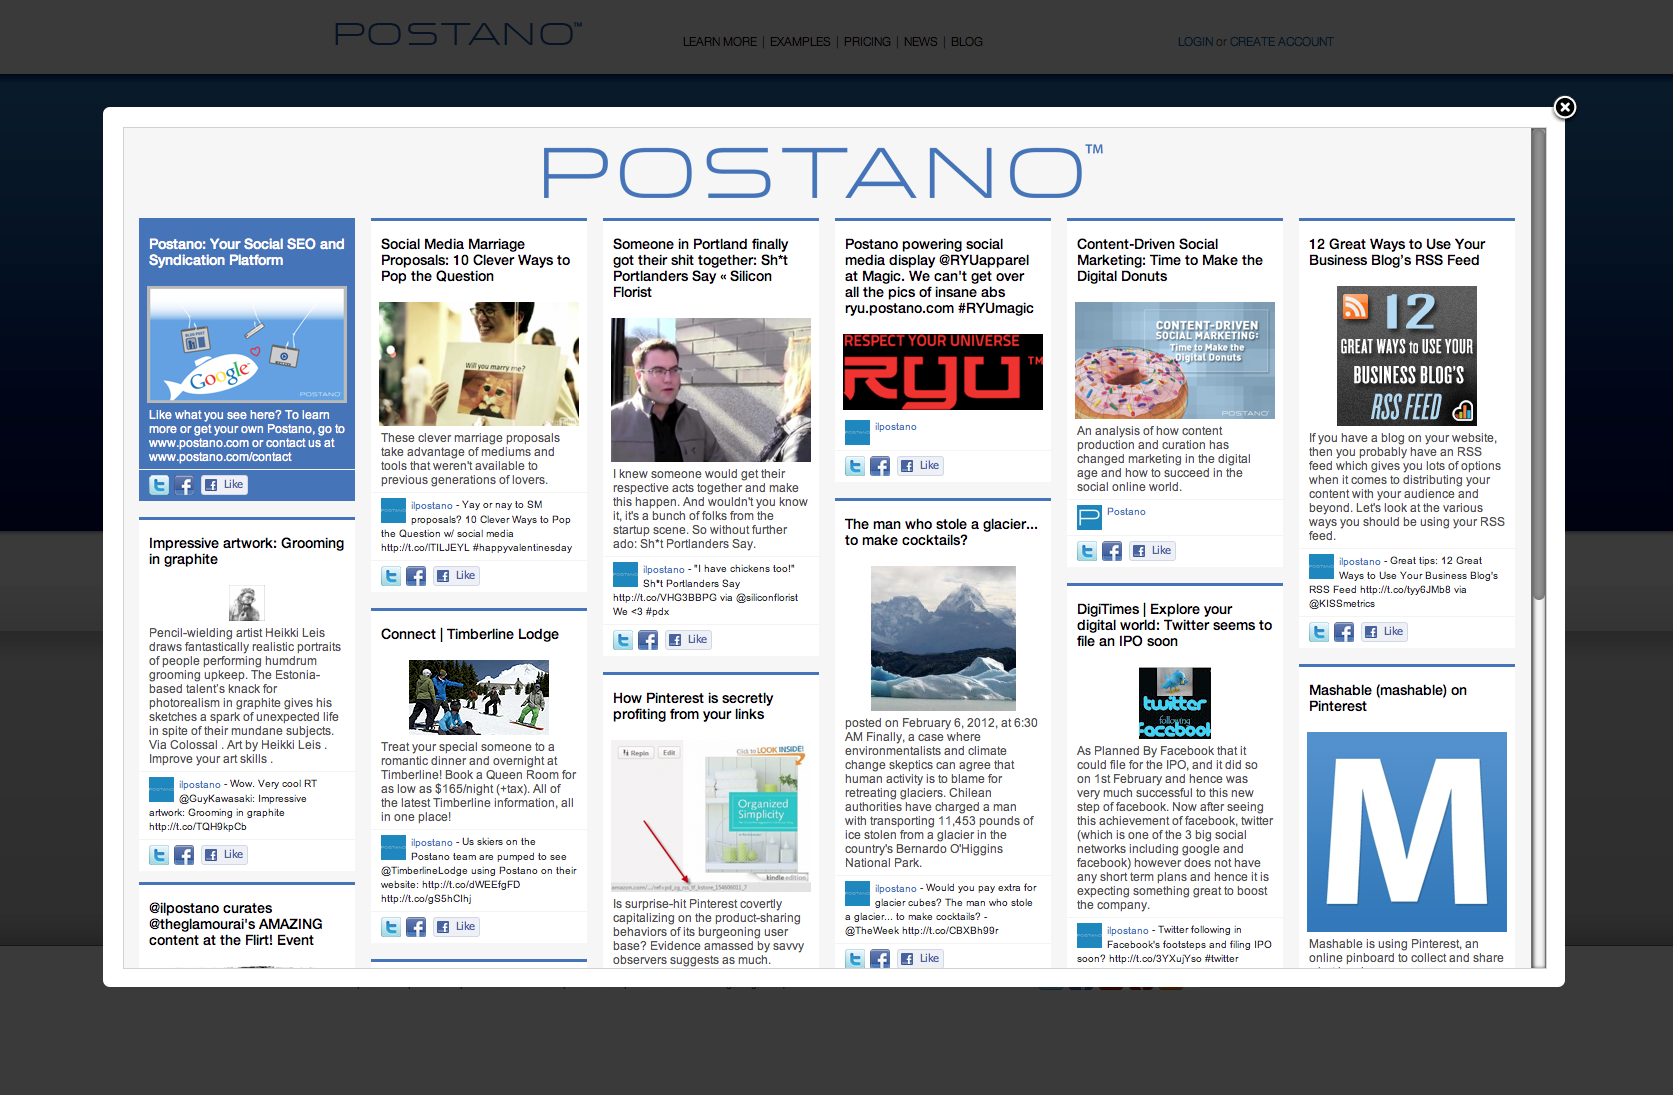Click lightbox vertical scrollbar
This screenshot has height=1095, width=1673.
[1539, 365]
